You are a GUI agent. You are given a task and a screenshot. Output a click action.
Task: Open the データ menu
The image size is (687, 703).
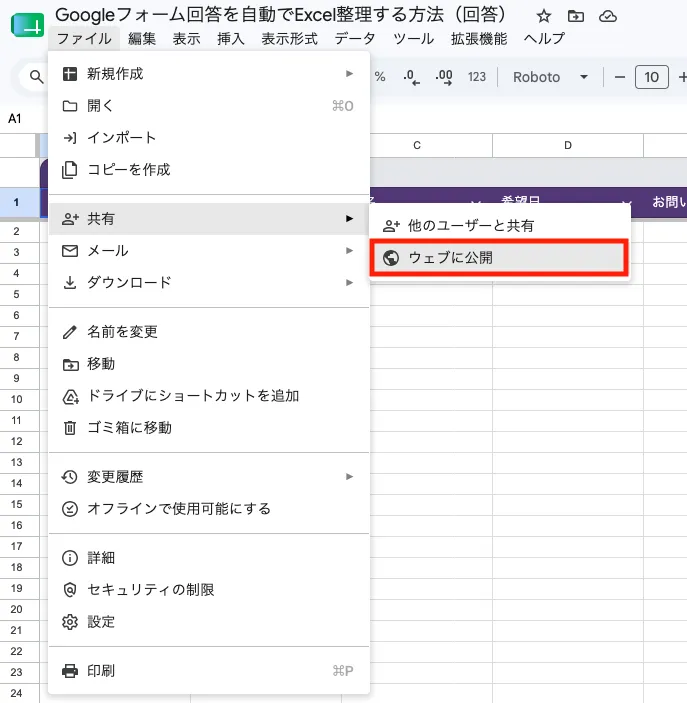point(355,39)
